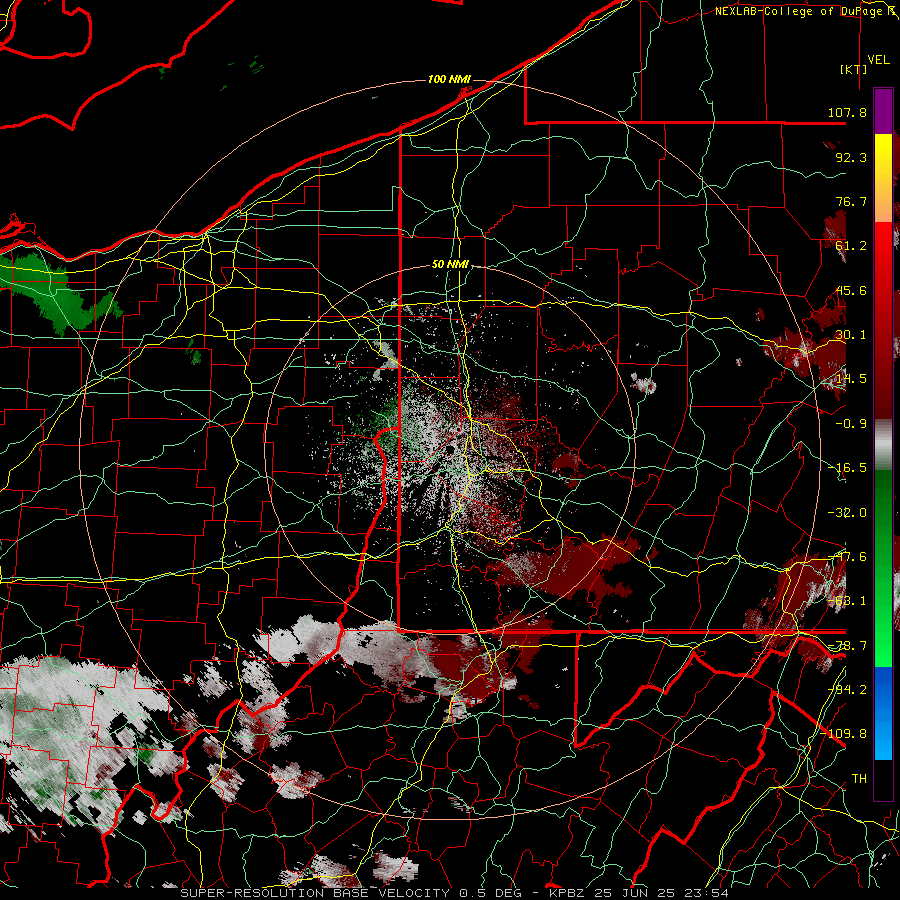Select the -78.7 scale value
This screenshot has width=900, height=900.
tap(847, 646)
